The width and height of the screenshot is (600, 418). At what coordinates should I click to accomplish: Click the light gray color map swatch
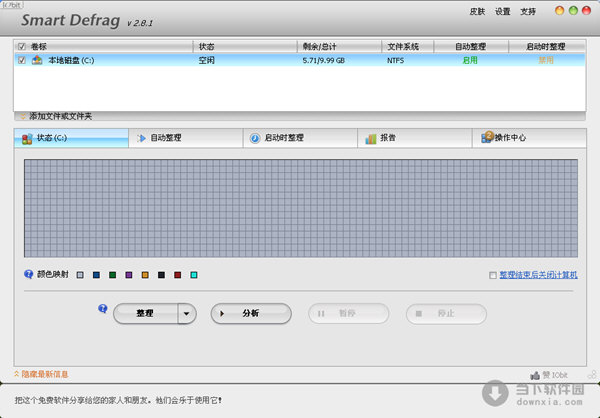coord(80,275)
